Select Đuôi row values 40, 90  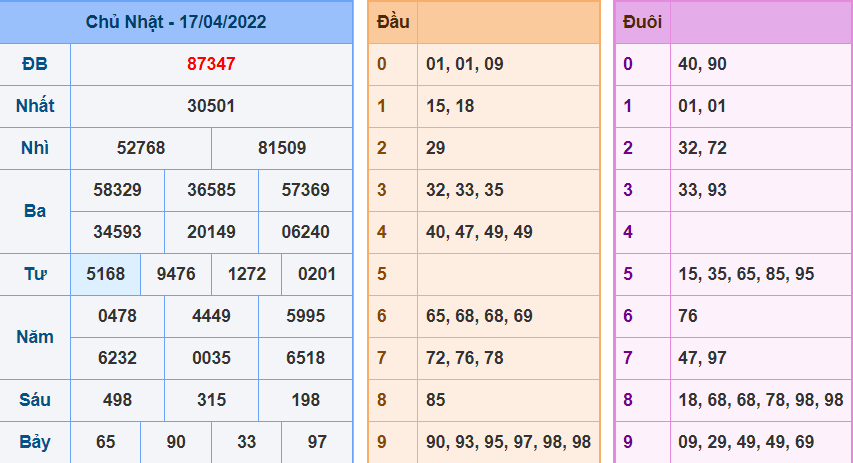tap(702, 64)
